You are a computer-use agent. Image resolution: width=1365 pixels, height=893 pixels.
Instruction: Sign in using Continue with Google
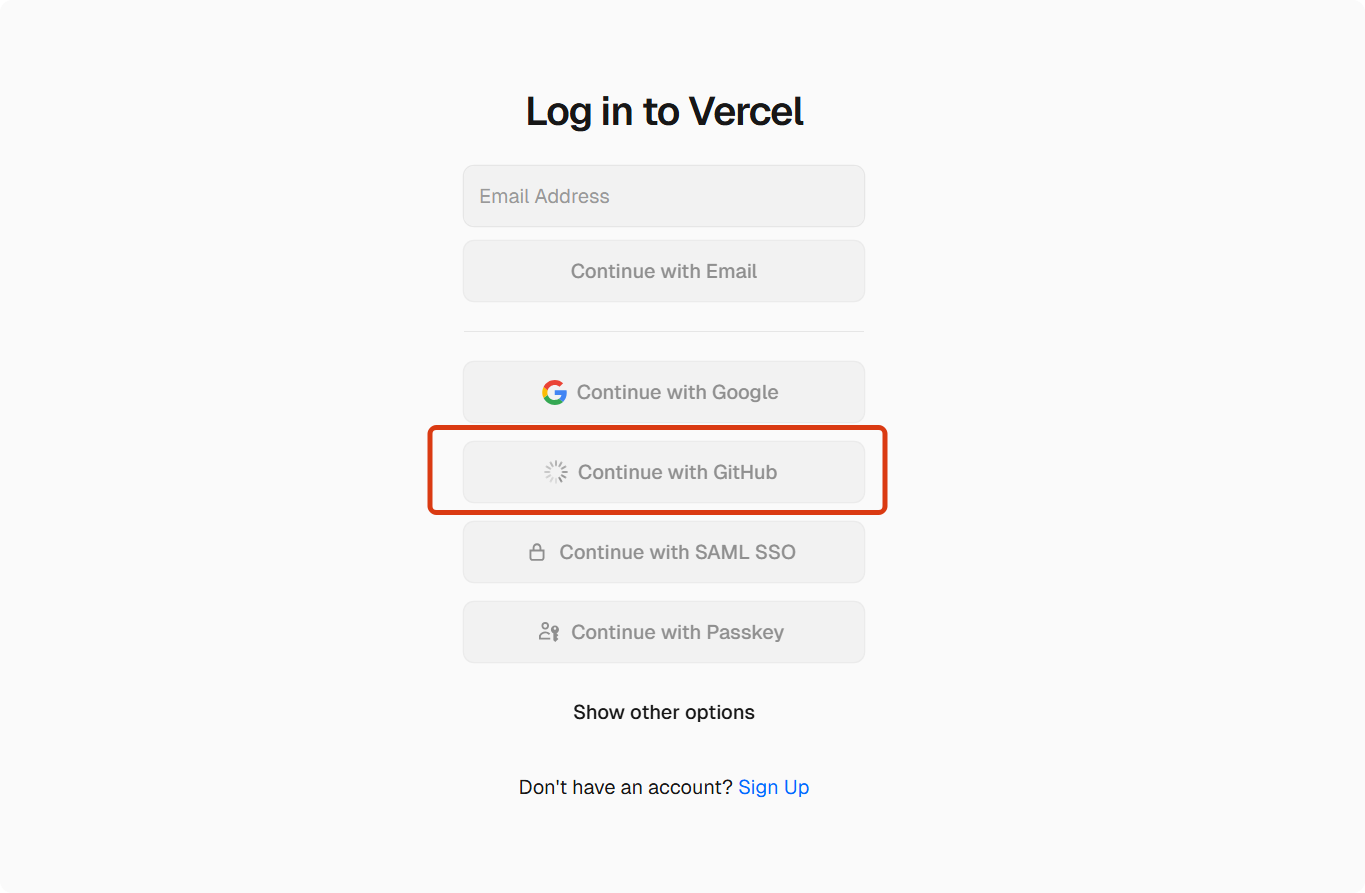point(664,392)
